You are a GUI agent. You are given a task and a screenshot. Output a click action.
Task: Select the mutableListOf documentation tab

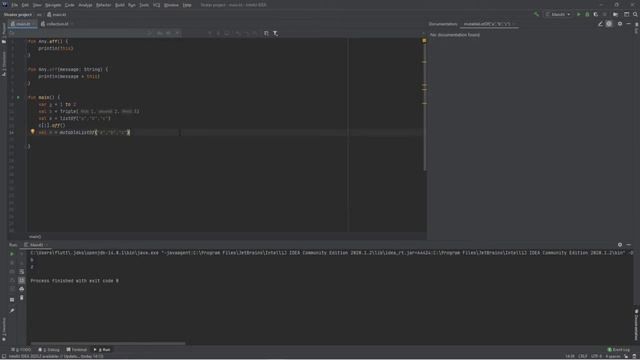[489, 24]
